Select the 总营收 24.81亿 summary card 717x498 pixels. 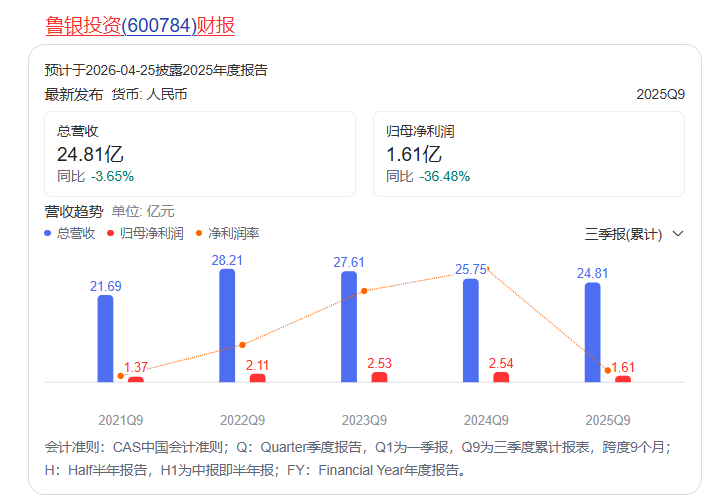click(200, 154)
